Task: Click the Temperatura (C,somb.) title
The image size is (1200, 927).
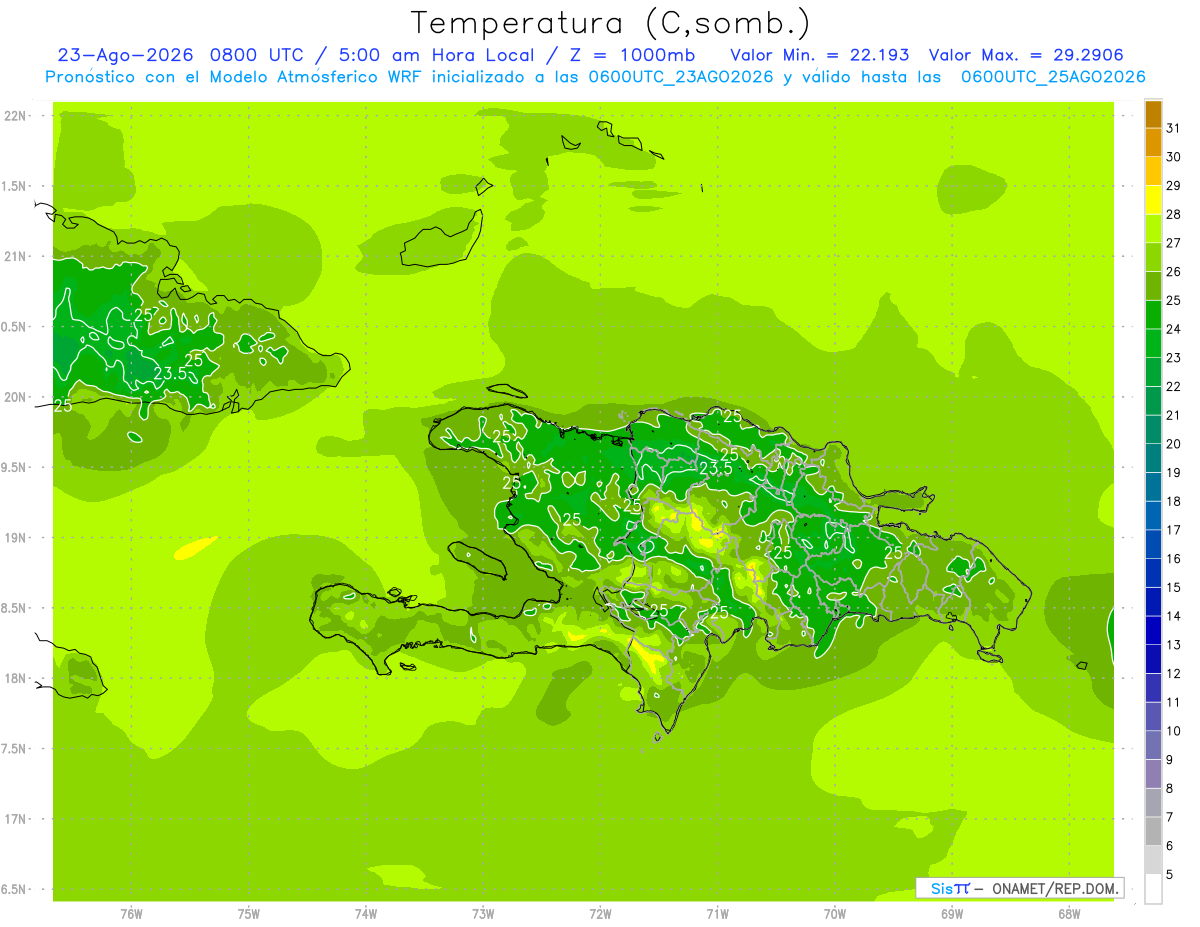Action: click(x=611, y=22)
